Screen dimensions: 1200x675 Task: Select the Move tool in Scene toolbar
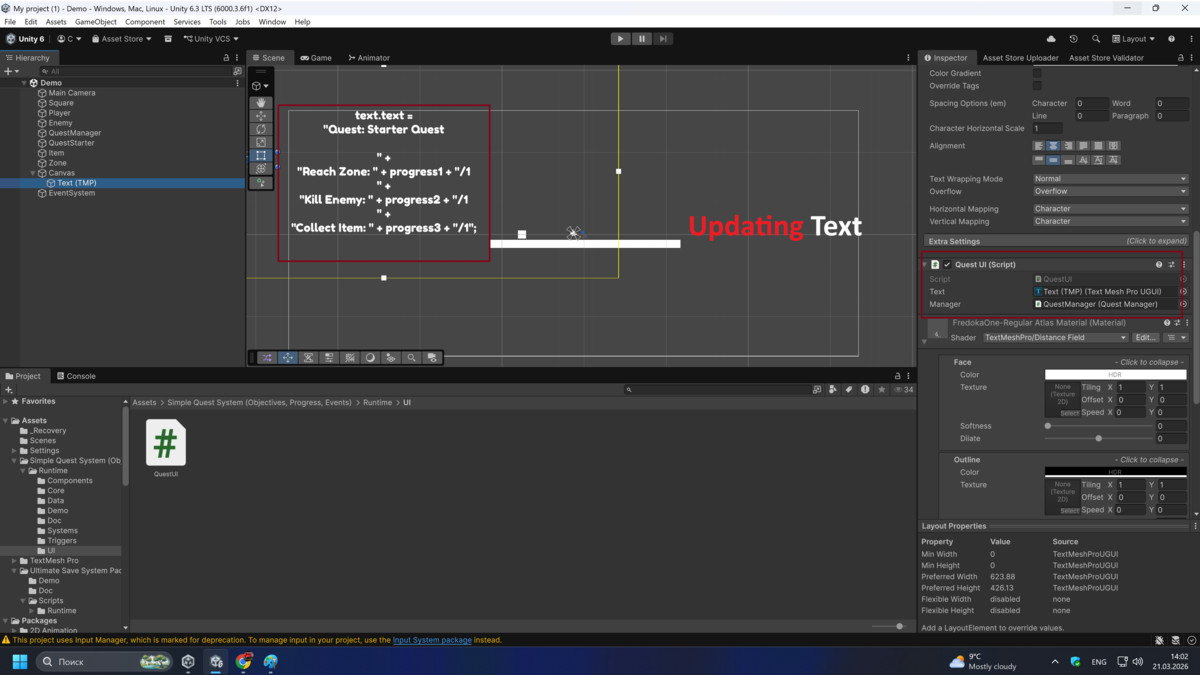point(261,116)
